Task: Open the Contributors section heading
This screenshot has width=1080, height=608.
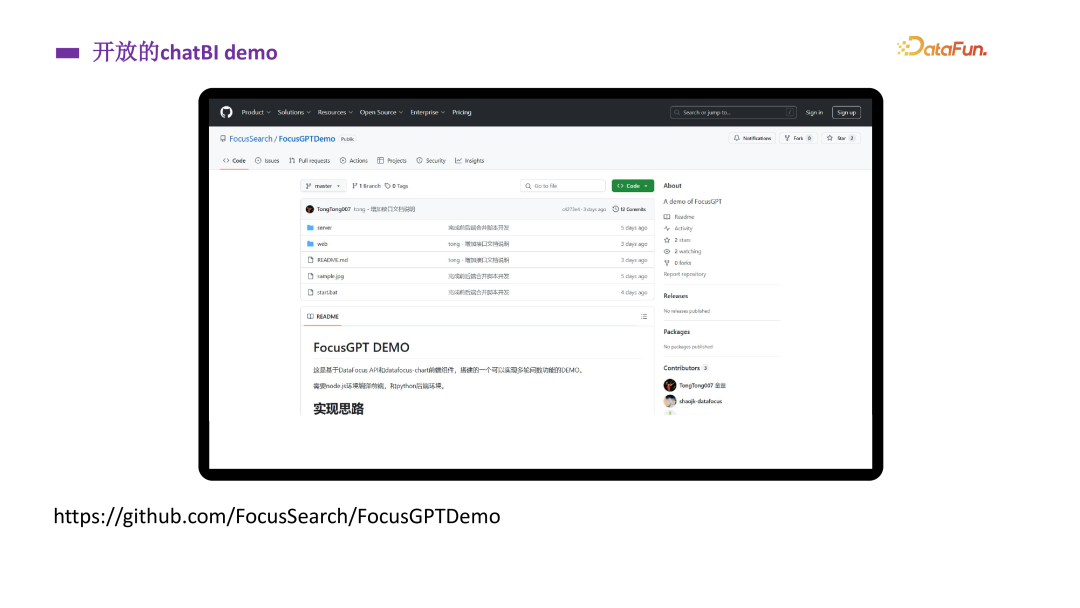Action: tap(685, 368)
